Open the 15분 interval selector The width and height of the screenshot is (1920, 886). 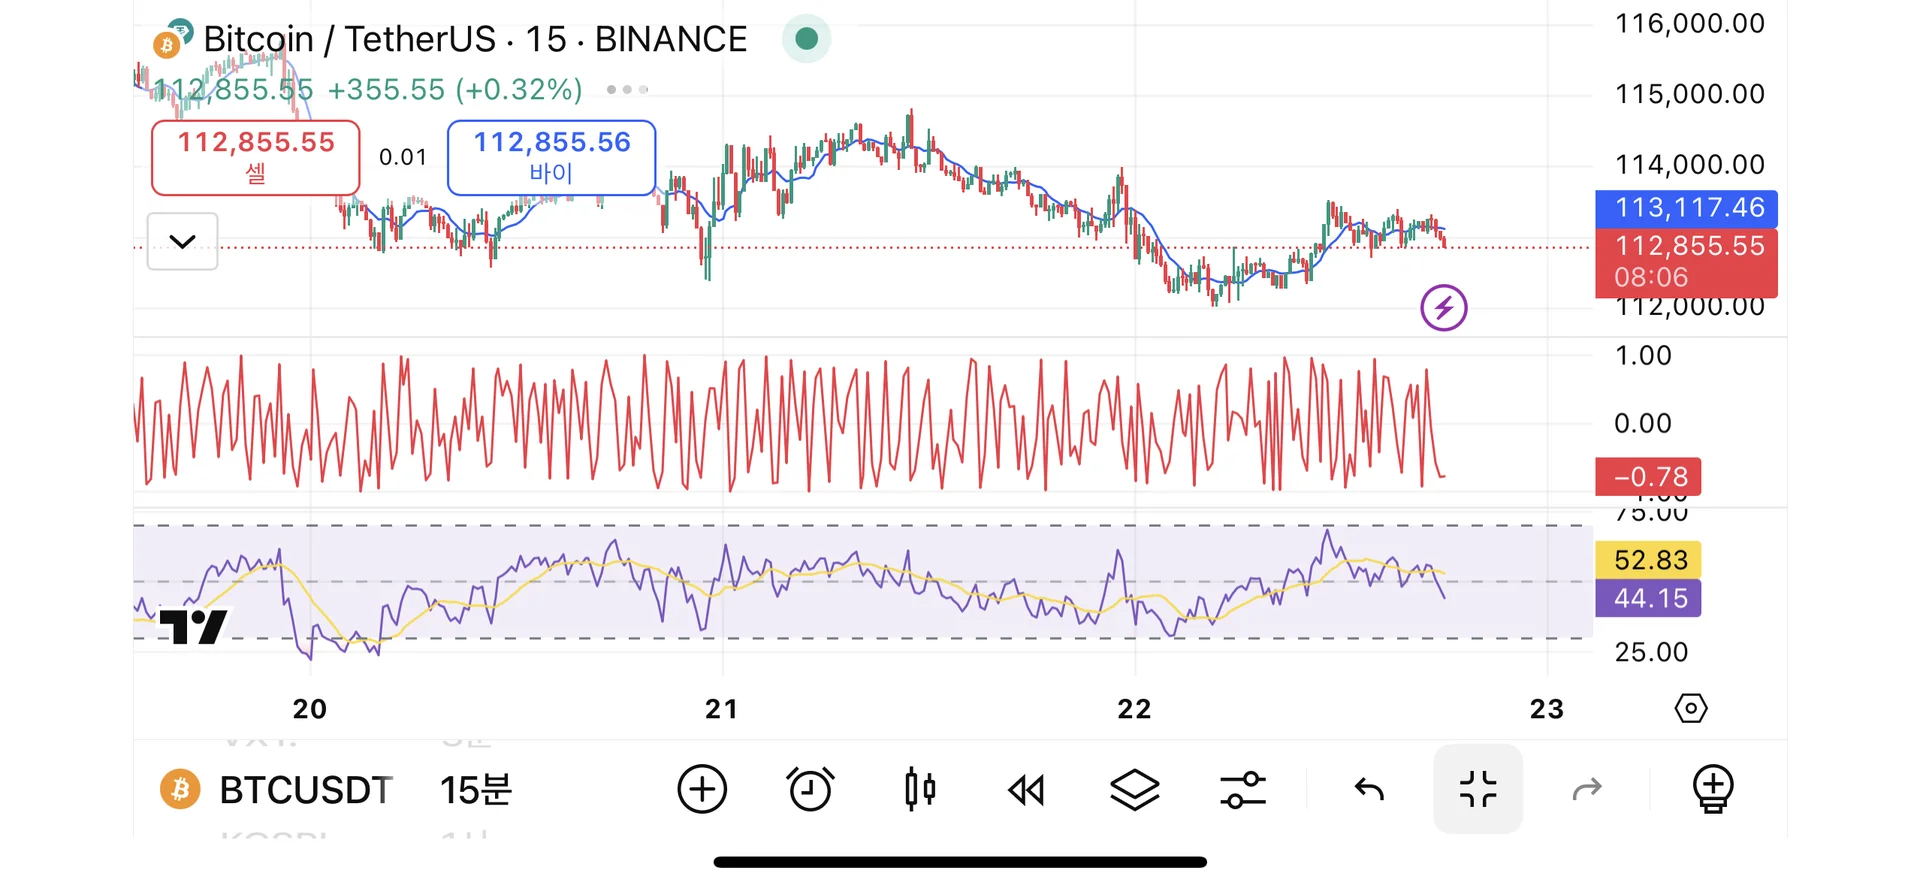pyautogui.click(x=476, y=790)
